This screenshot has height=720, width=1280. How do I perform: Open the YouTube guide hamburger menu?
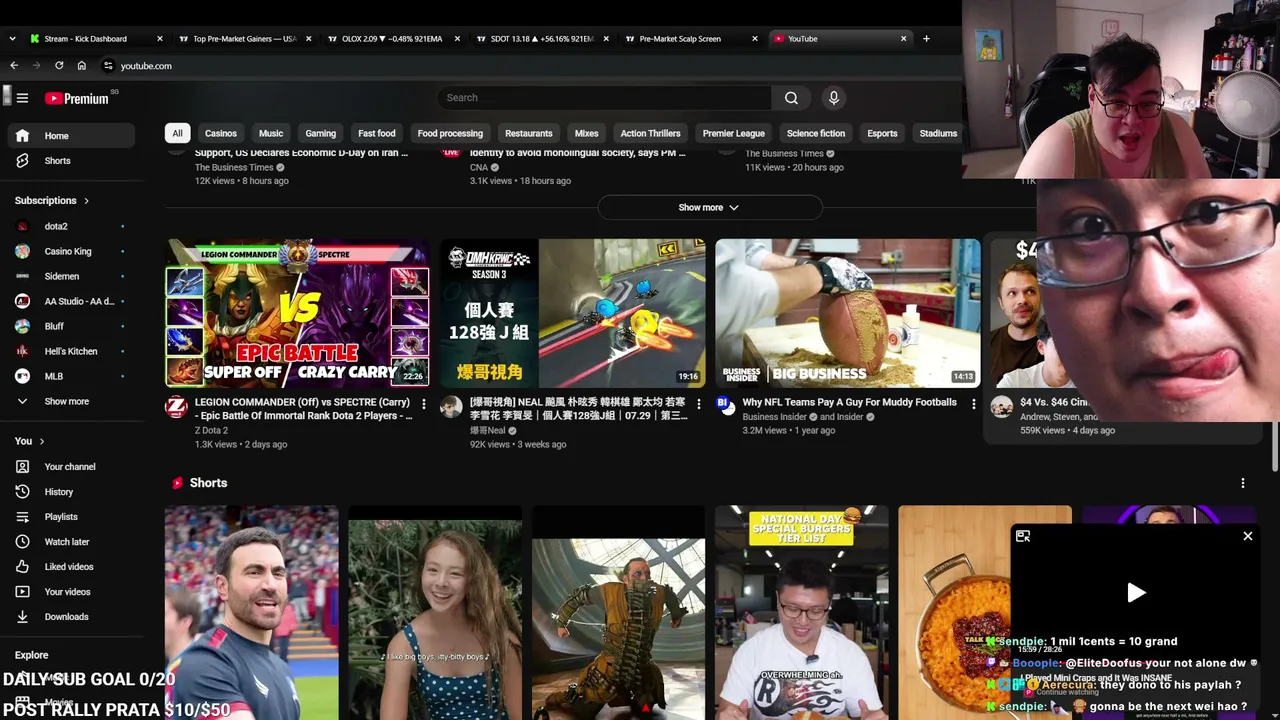click(22, 98)
